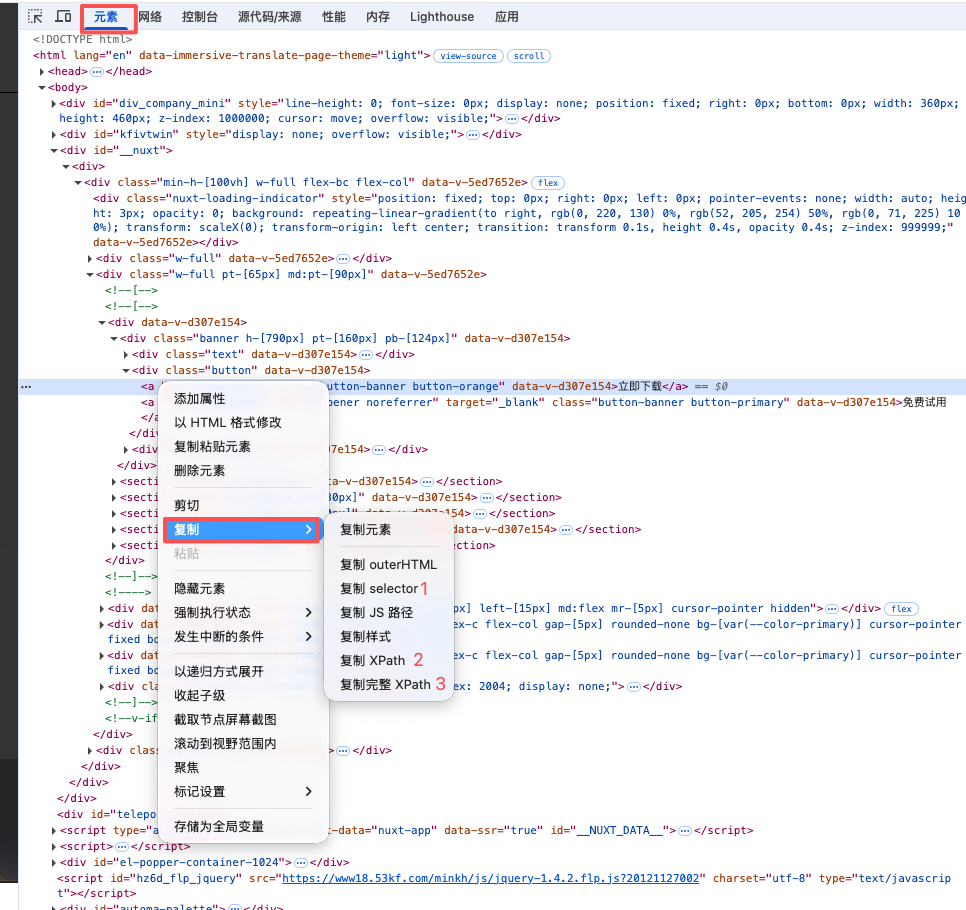
Task: Expand the kfivtwin div node
Action: click(x=54, y=134)
